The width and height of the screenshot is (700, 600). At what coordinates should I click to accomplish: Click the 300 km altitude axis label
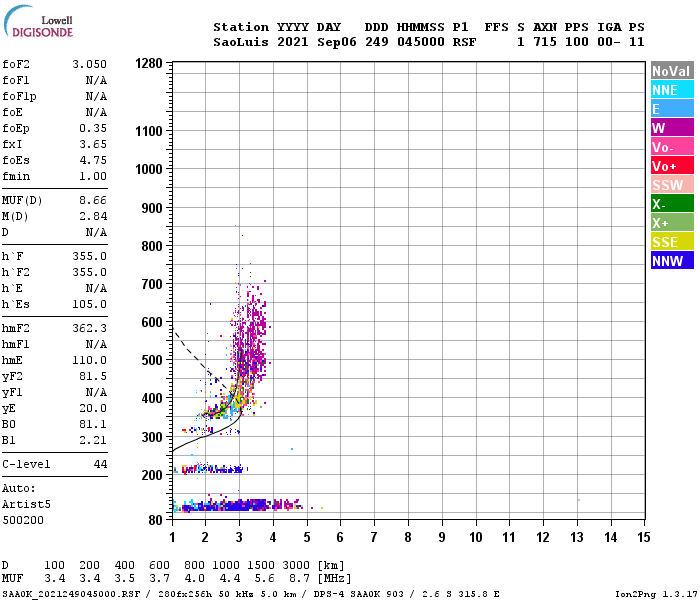tap(152, 437)
